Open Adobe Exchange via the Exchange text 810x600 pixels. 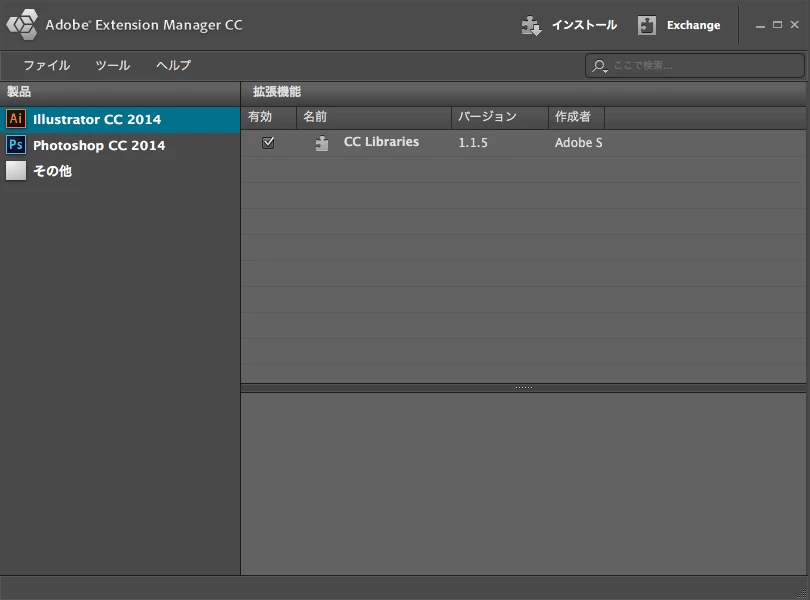(x=693, y=25)
